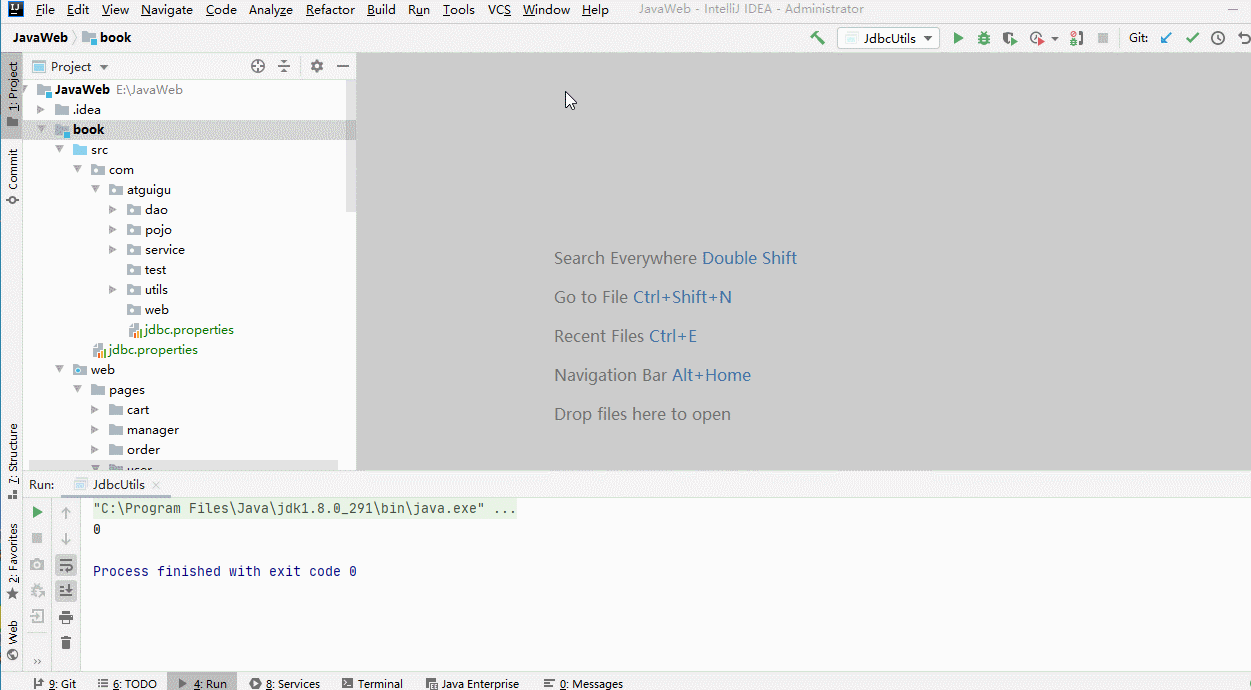Rerun JdbcUtils in Run panel
This screenshot has width=1251, height=690.
pyautogui.click(x=37, y=512)
